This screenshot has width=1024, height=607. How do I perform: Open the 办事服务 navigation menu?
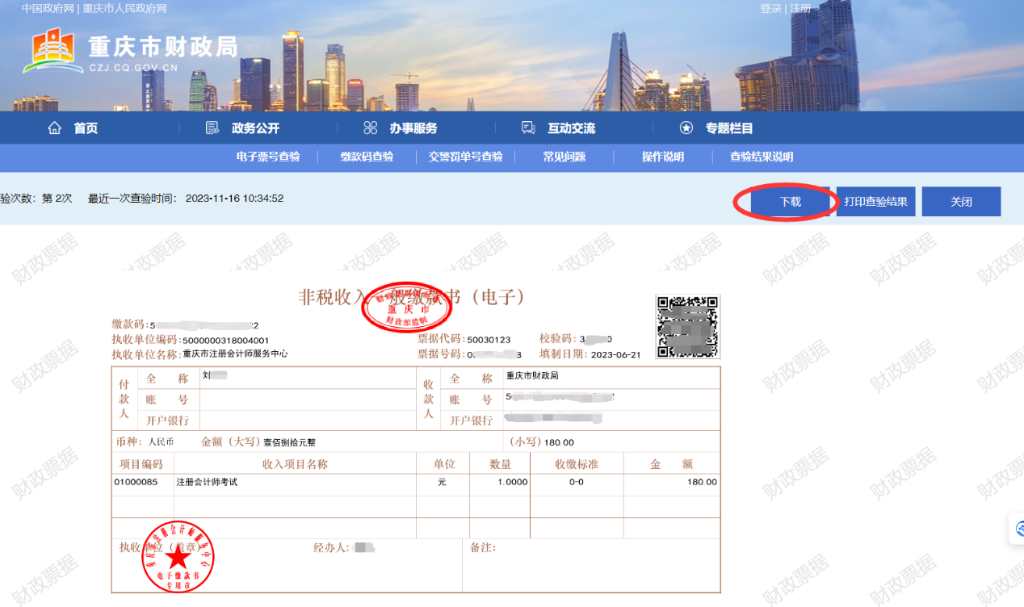click(x=413, y=128)
